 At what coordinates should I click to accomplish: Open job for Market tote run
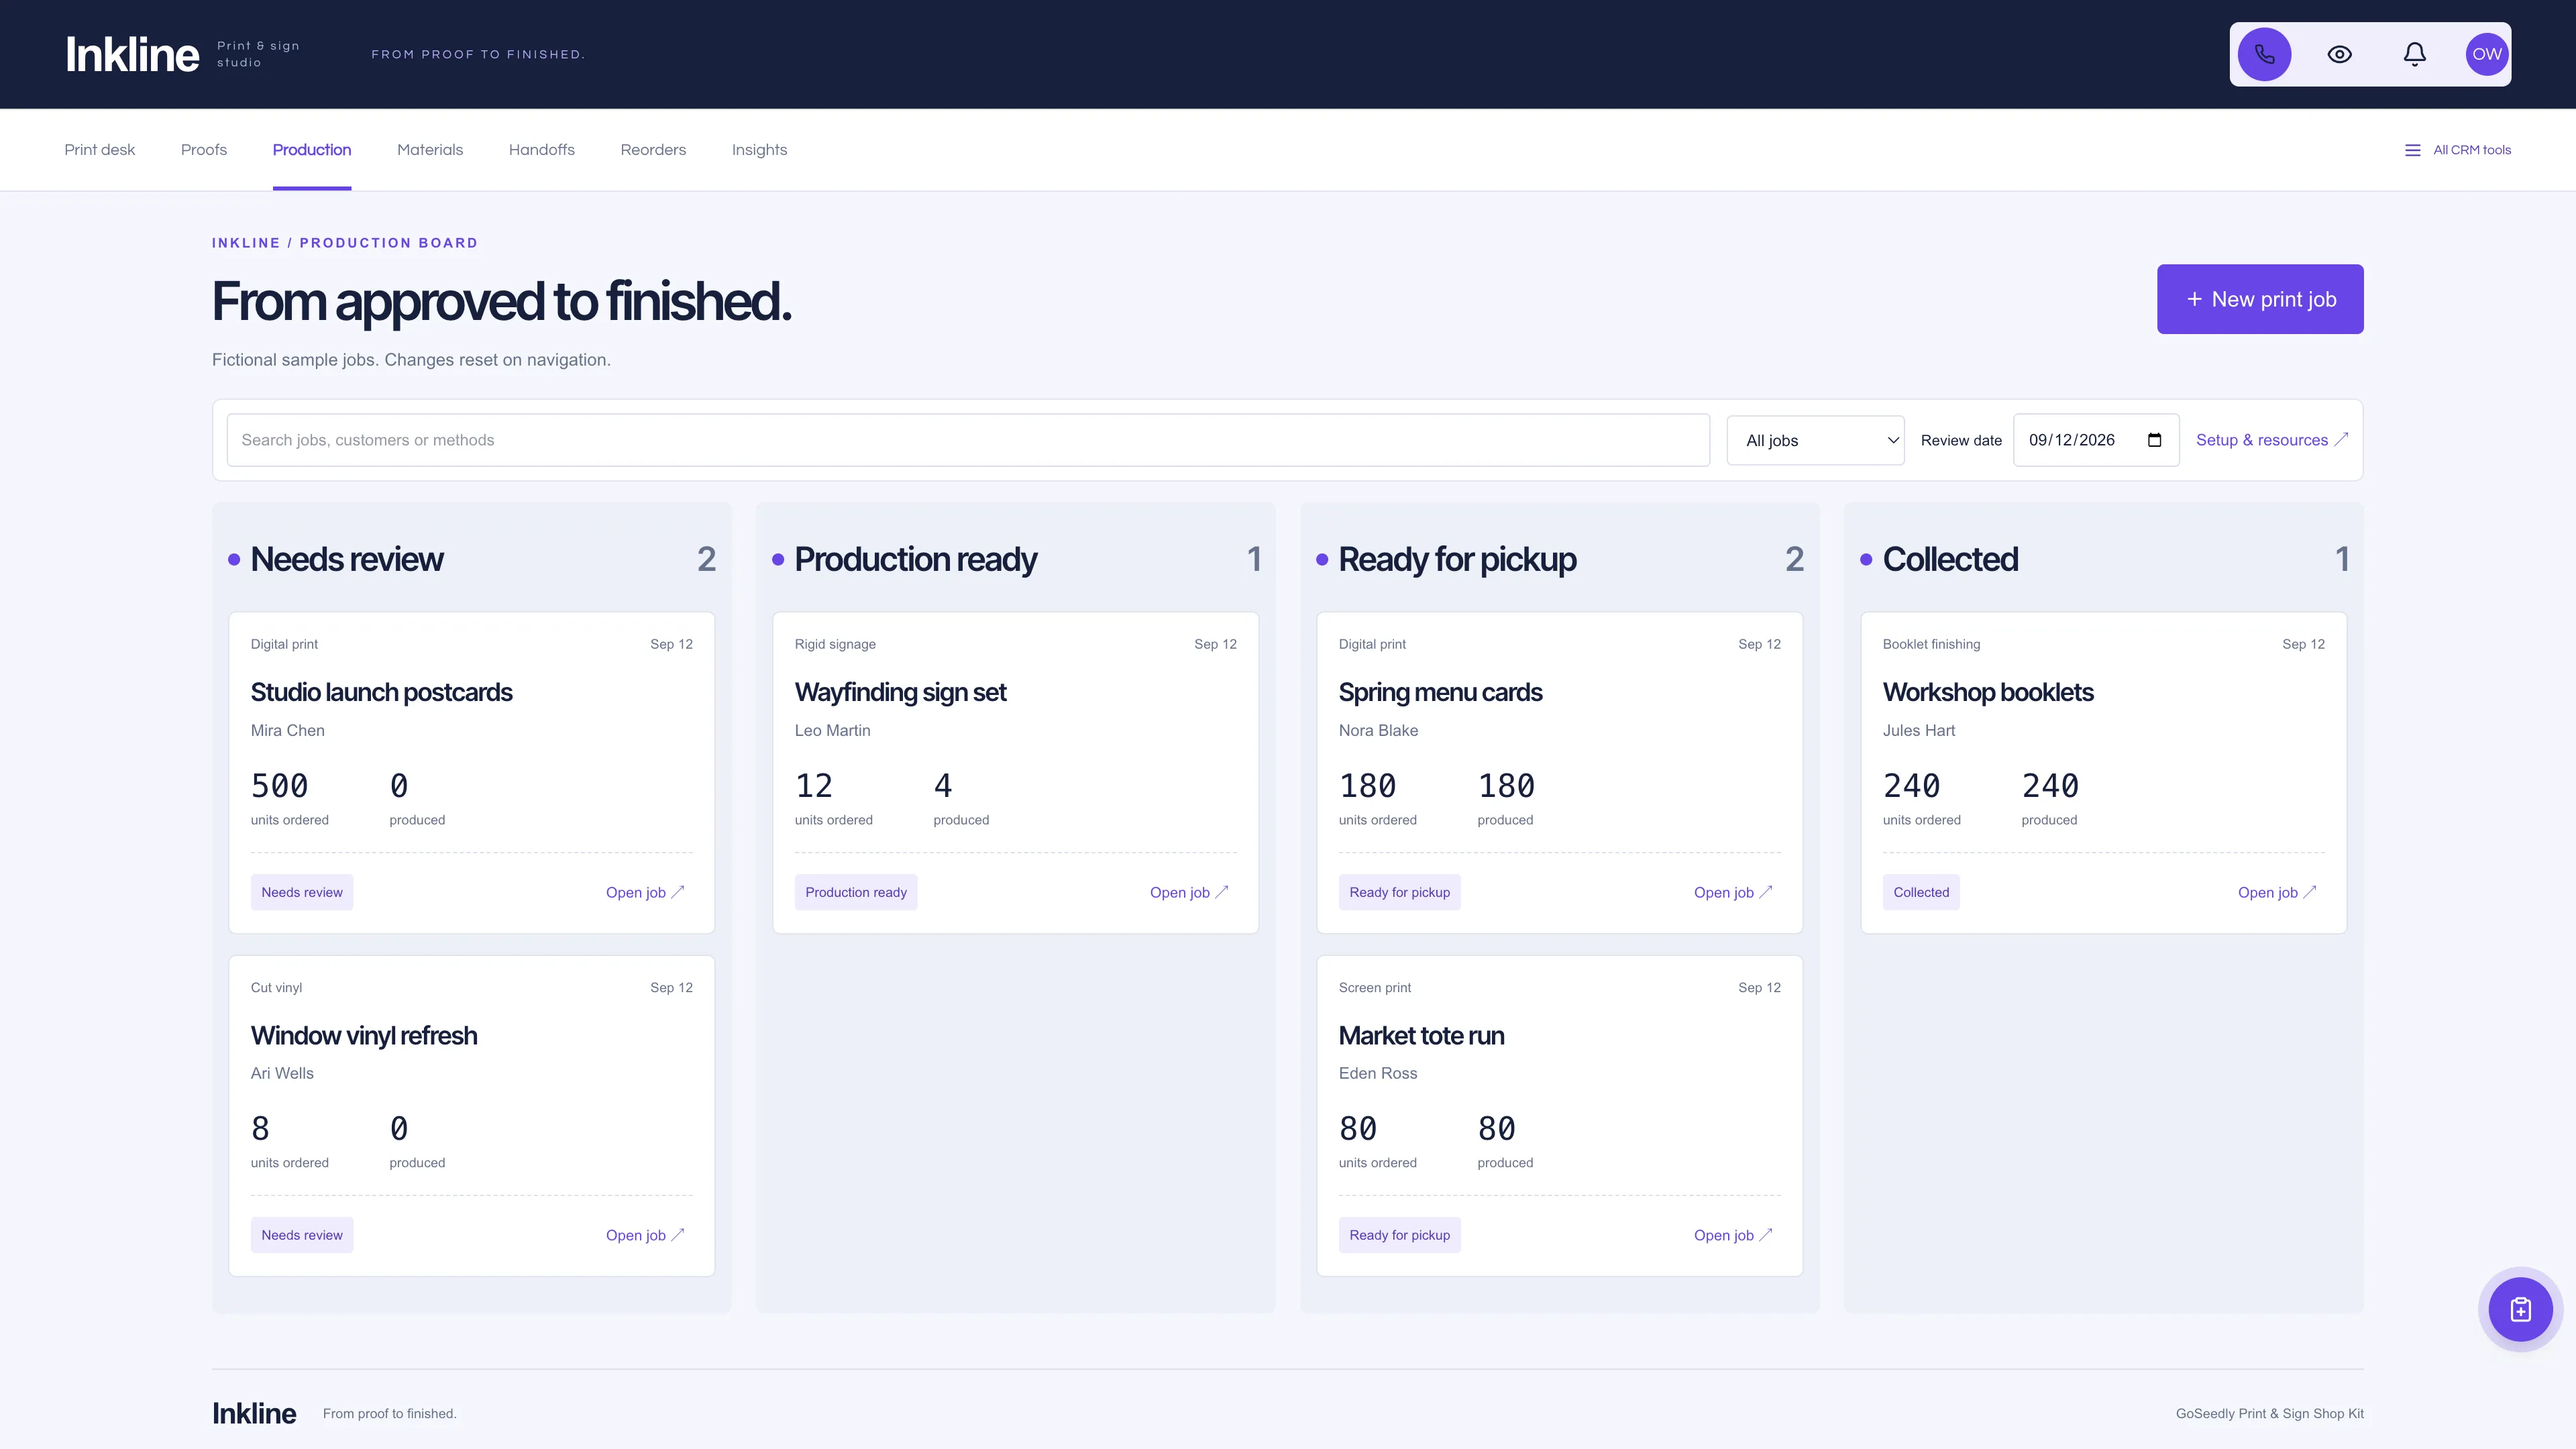point(1733,1235)
